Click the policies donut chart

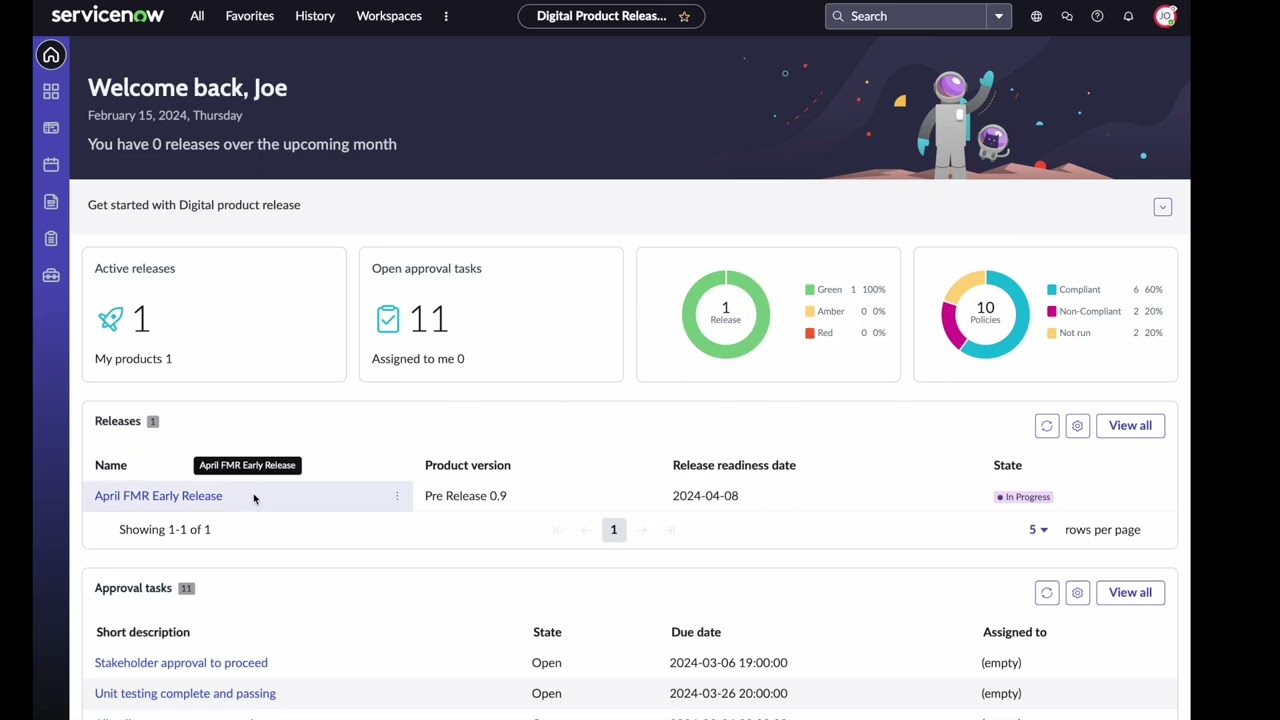coord(985,314)
